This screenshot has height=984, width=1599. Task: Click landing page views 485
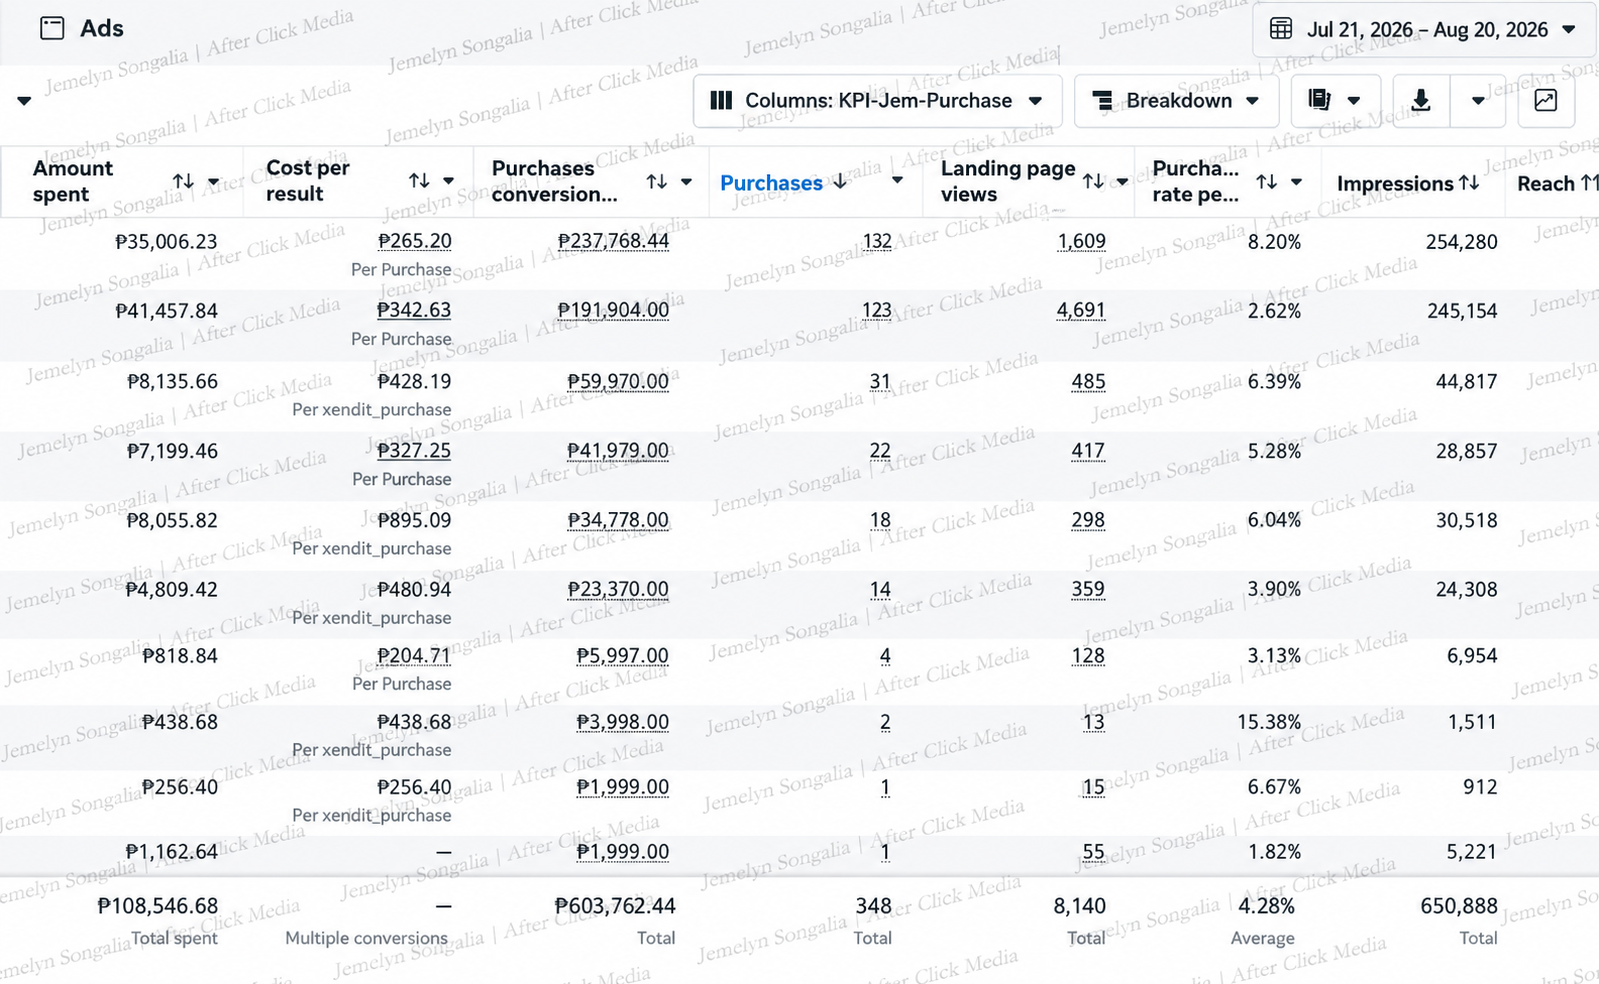point(1088,381)
